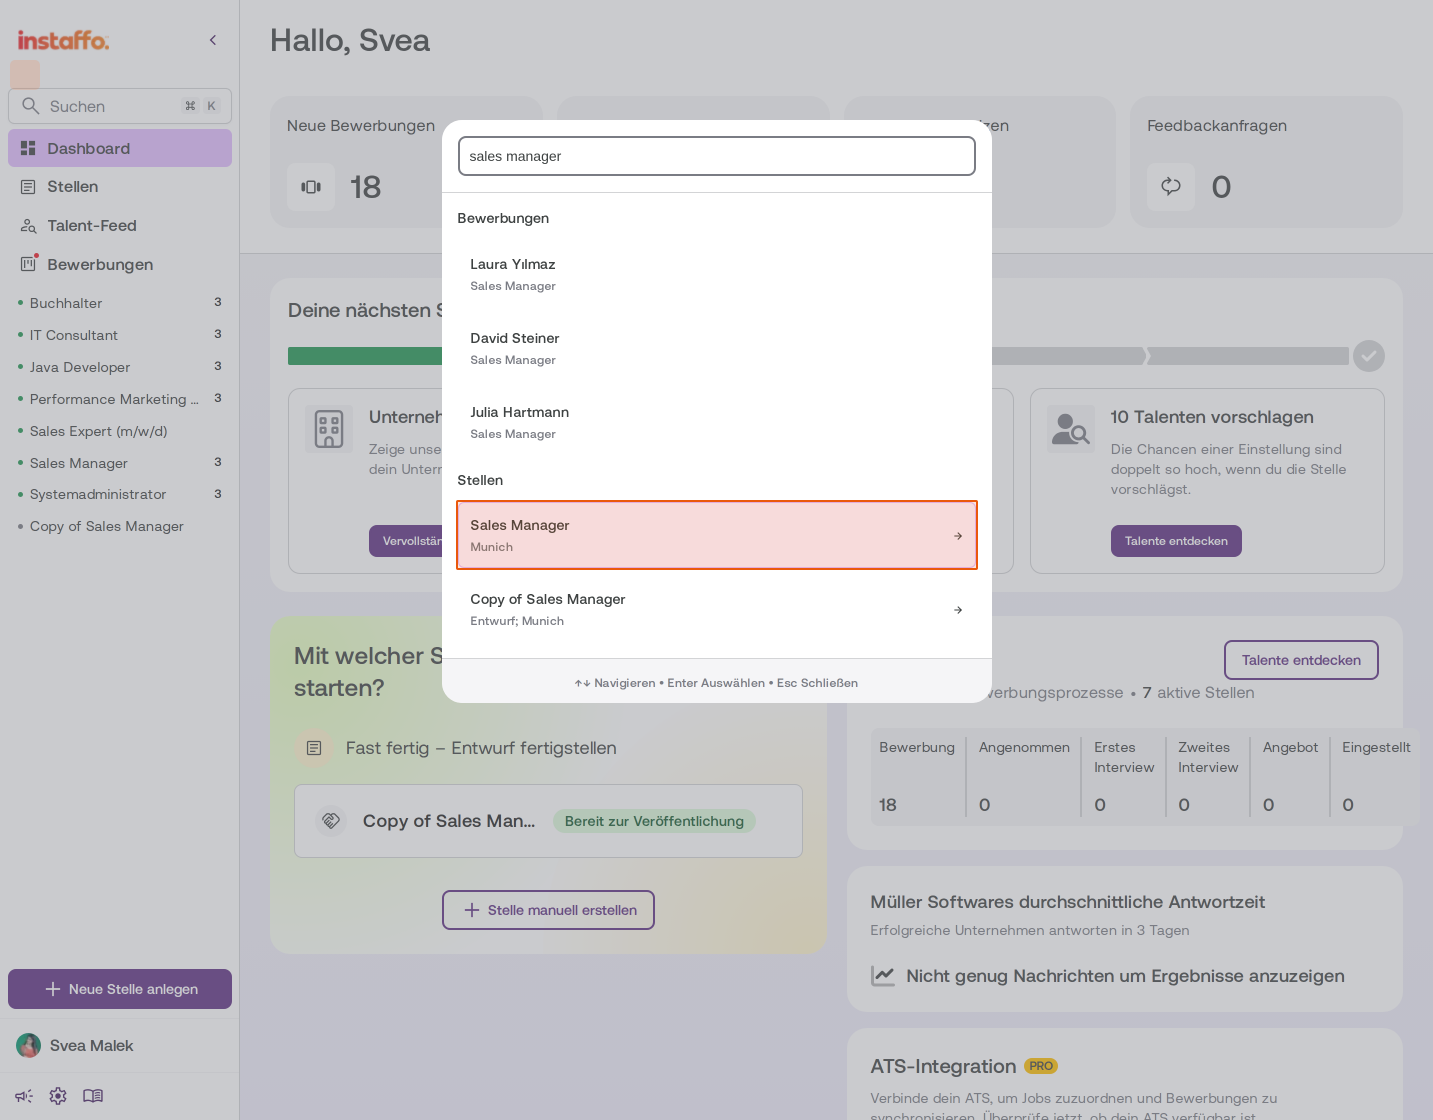Open David Steiner application result
This screenshot has height=1120, width=1433.
tap(717, 349)
